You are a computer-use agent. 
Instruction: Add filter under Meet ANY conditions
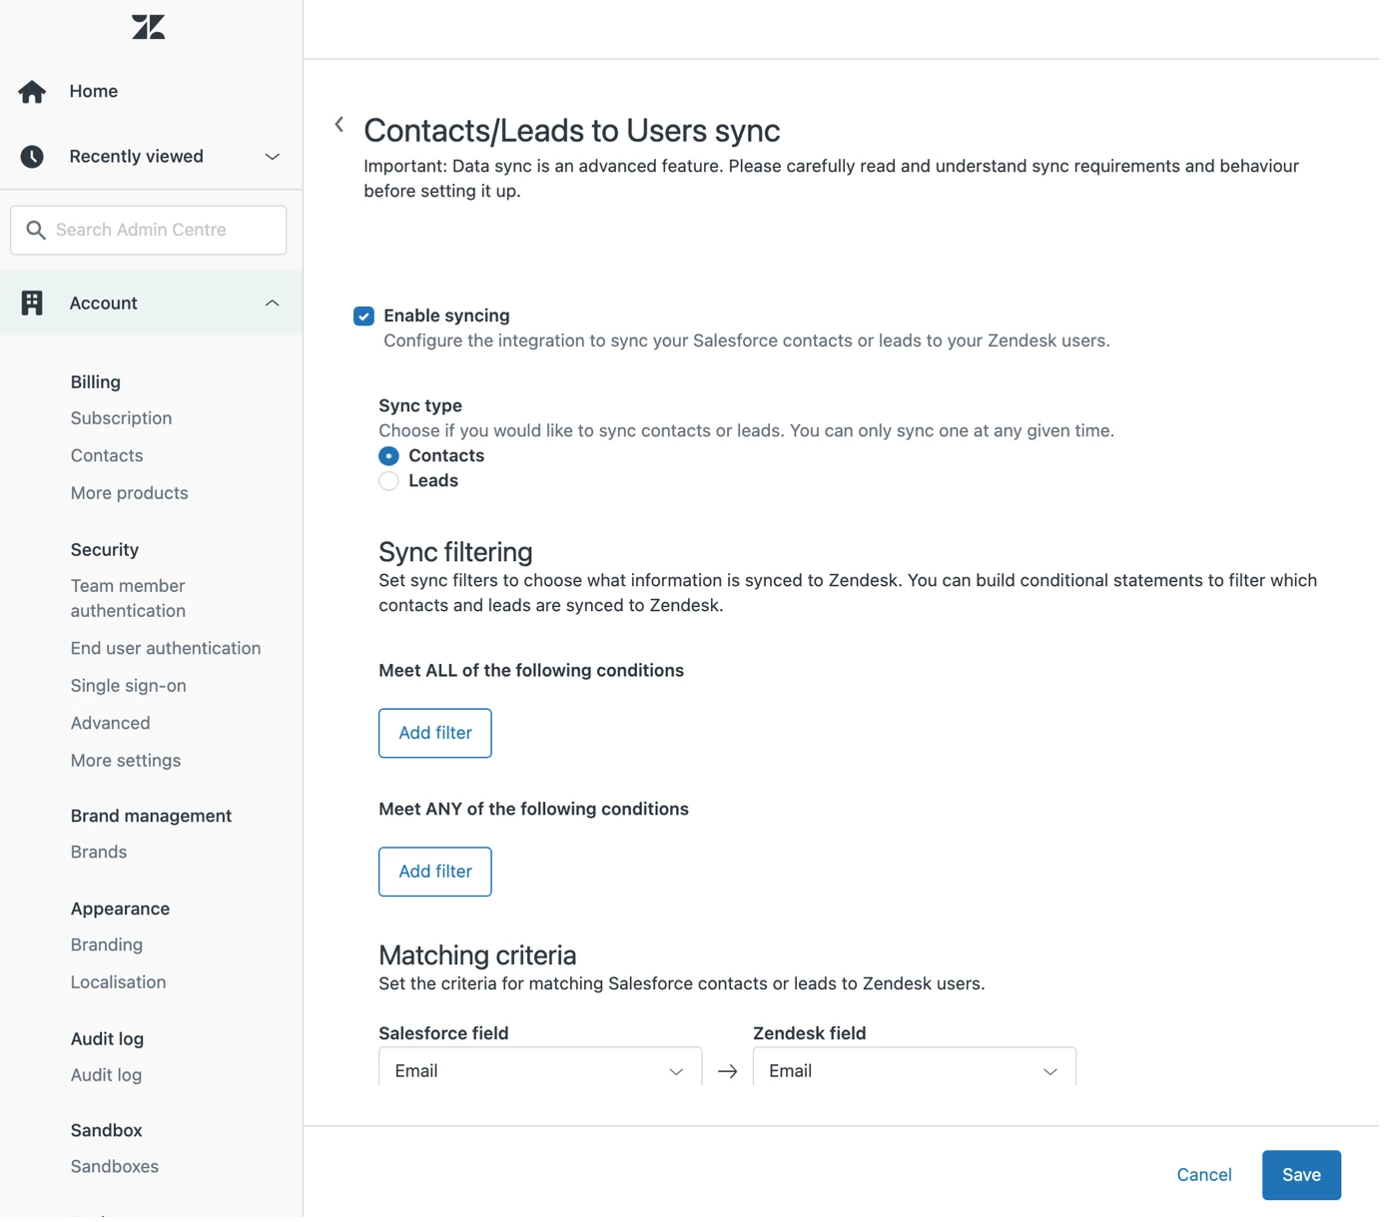[x=436, y=874]
